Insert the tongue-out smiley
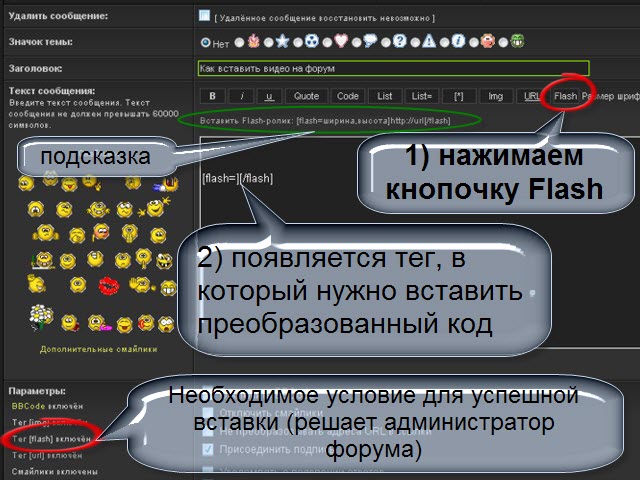The image size is (640, 480). coord(70,184)
